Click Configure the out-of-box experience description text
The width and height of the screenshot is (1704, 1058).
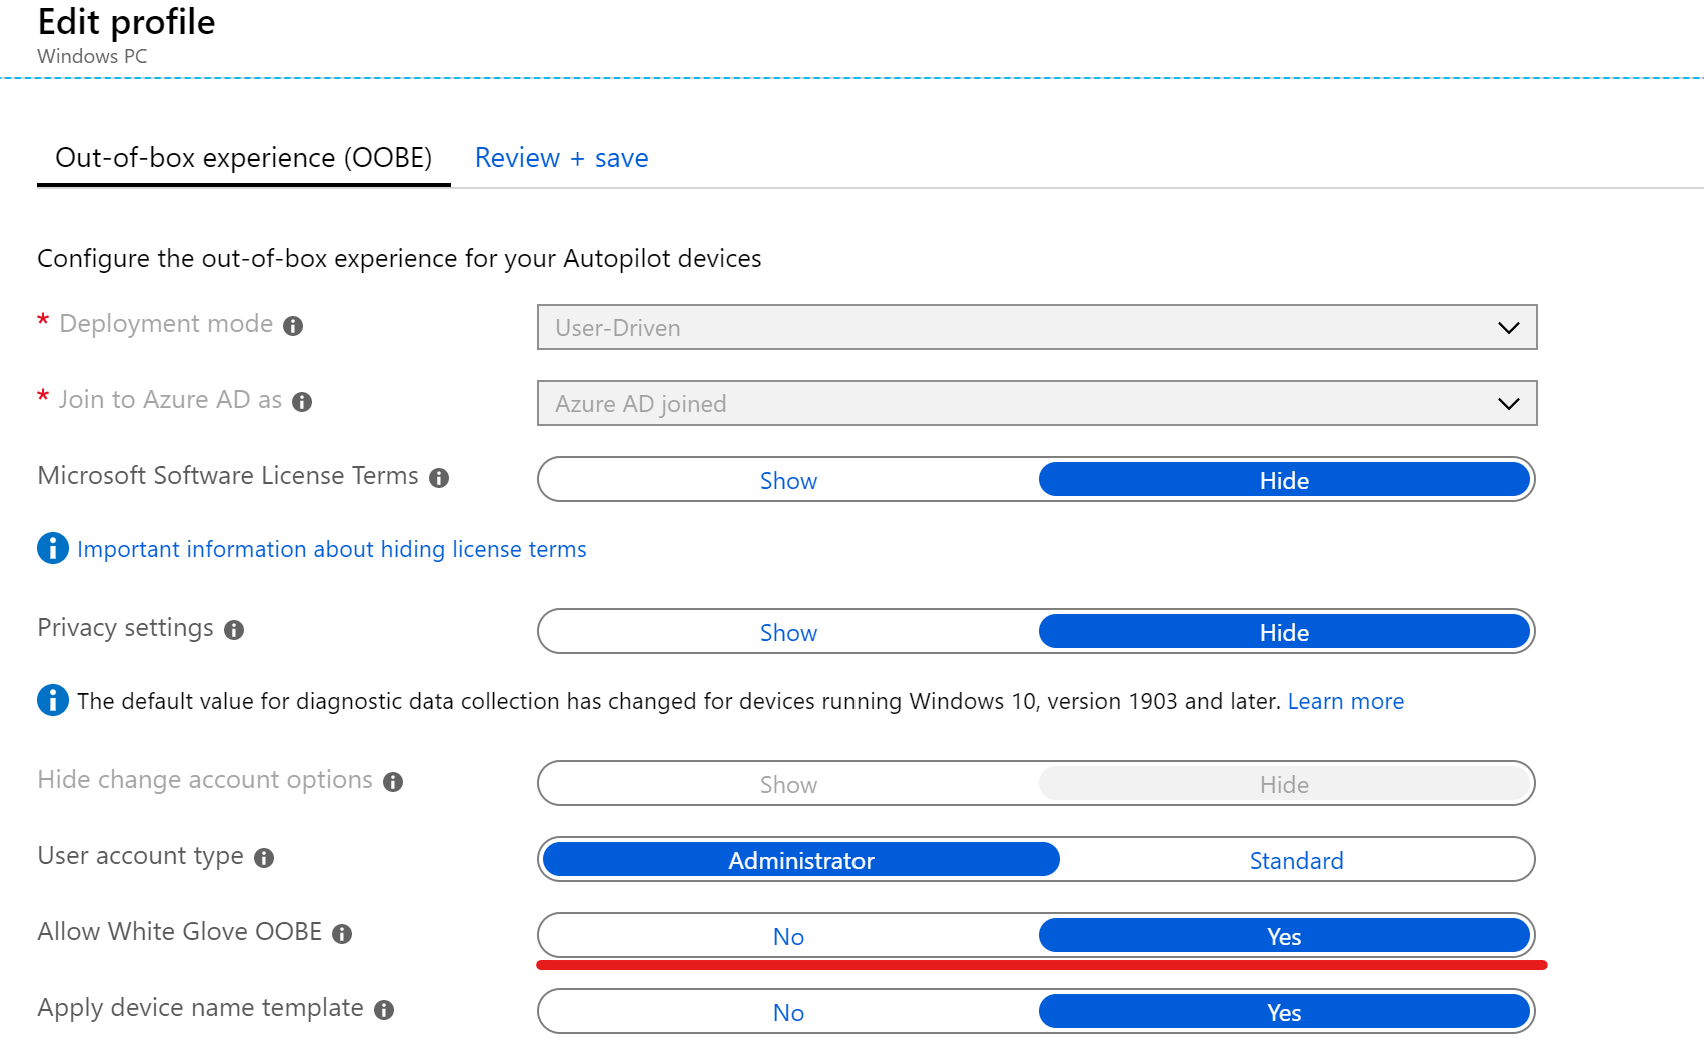click(x=399, y=258)
